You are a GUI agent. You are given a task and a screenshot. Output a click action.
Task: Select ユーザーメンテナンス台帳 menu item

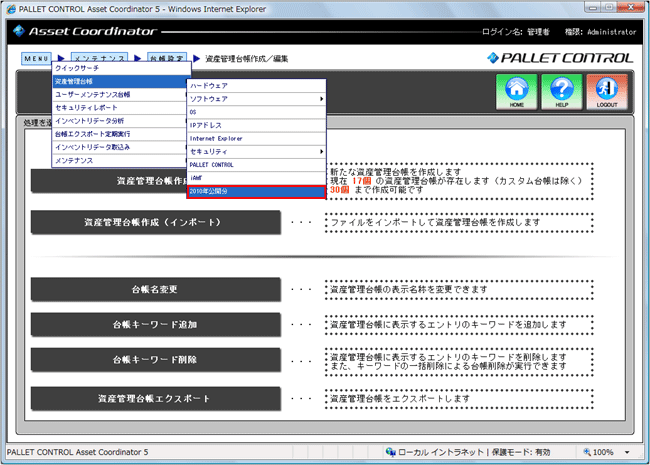[120, 94]
